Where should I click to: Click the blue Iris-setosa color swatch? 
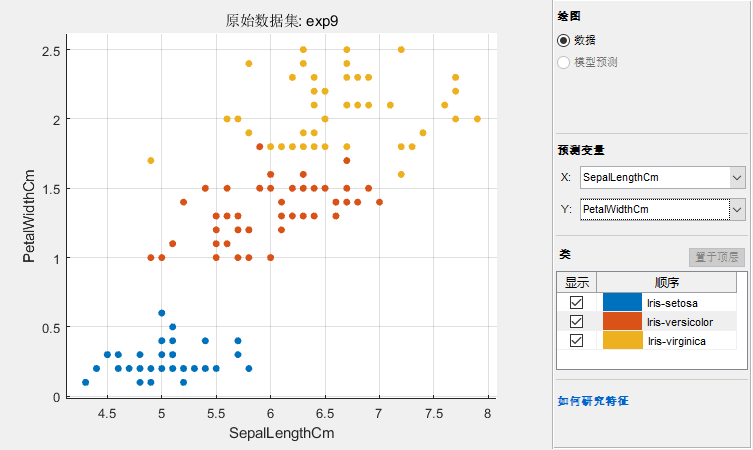pos(622,302)
